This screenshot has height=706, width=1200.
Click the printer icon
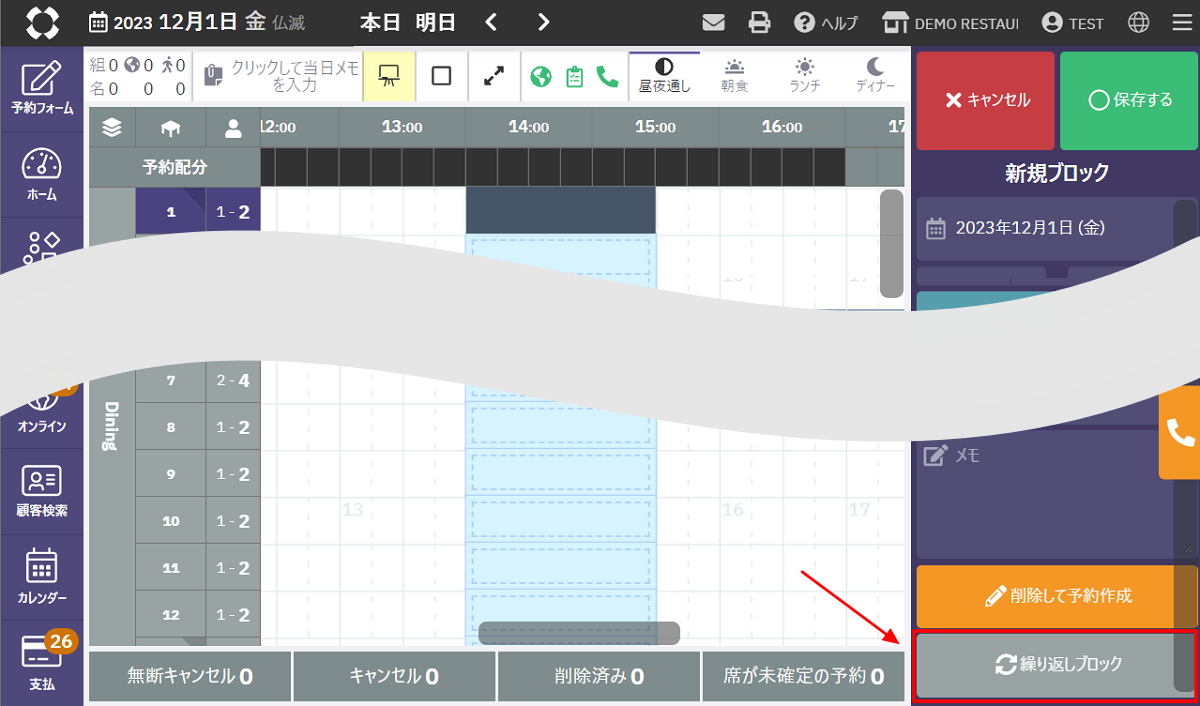[x=760, y=23]
